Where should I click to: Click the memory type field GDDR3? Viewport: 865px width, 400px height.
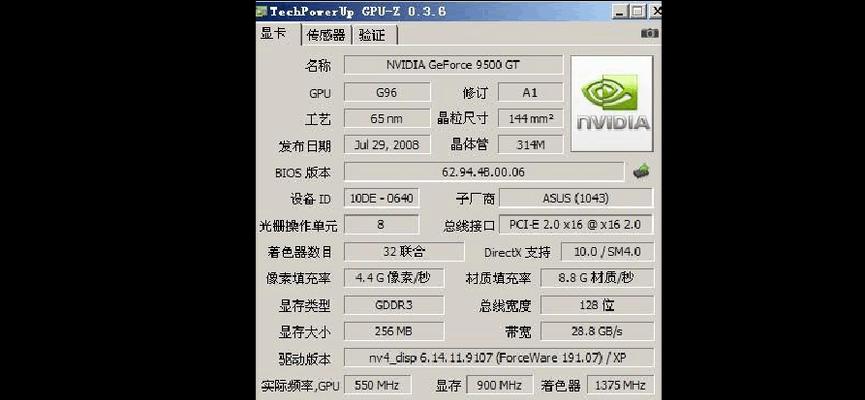[394, 305]
